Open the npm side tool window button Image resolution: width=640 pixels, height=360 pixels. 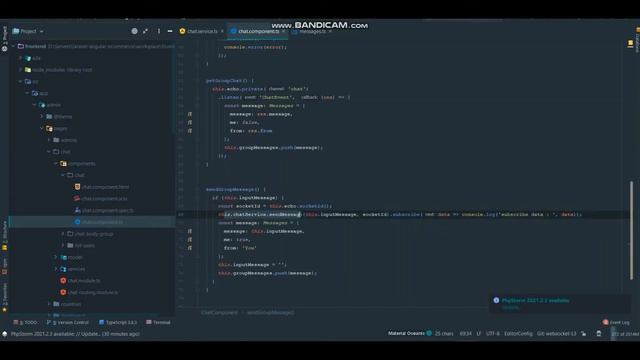pyautogui.click(x=4, y=266)
